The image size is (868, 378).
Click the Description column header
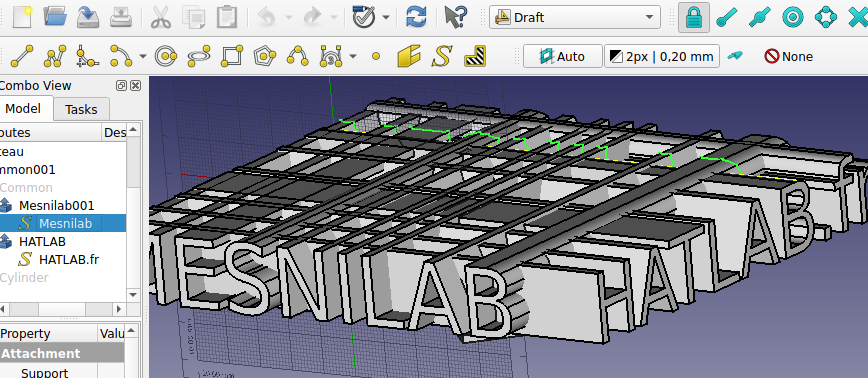point(115,133)
